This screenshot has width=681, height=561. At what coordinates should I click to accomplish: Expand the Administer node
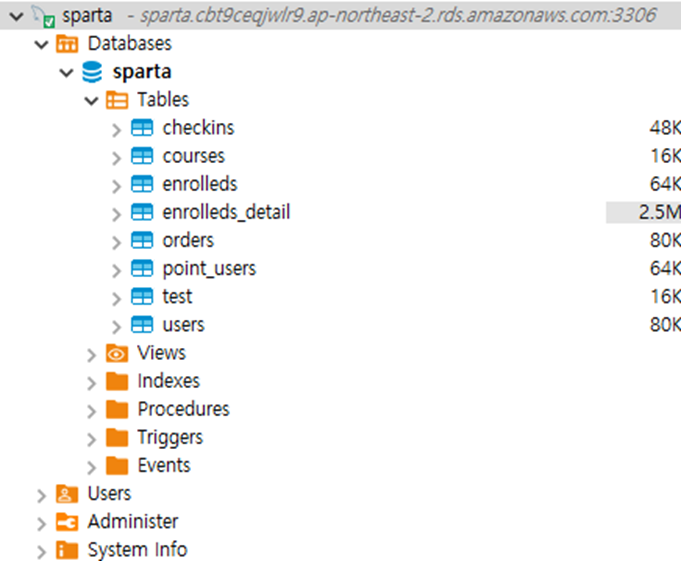41,524
